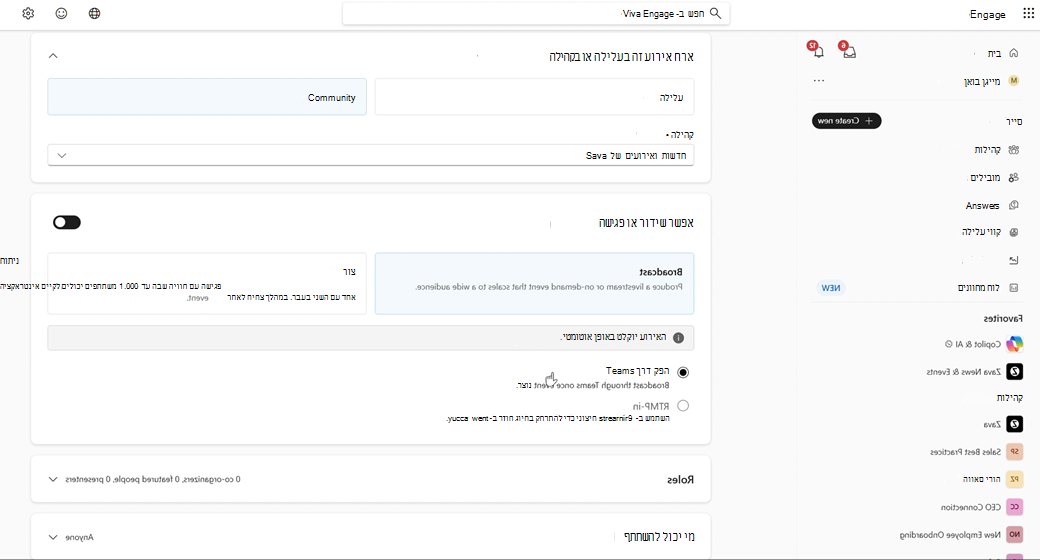
Task: Click the magnifier search icon
Action: pos(716,13)
